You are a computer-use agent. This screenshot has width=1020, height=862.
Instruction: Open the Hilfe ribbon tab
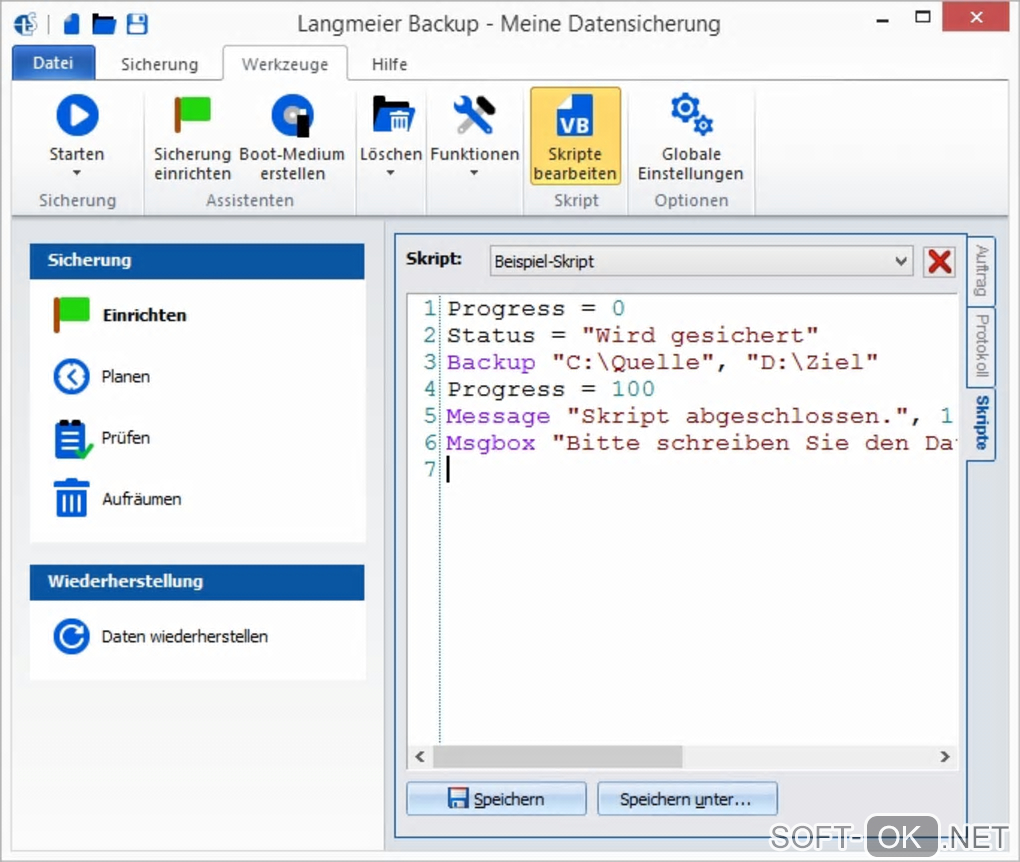(389, 64)
